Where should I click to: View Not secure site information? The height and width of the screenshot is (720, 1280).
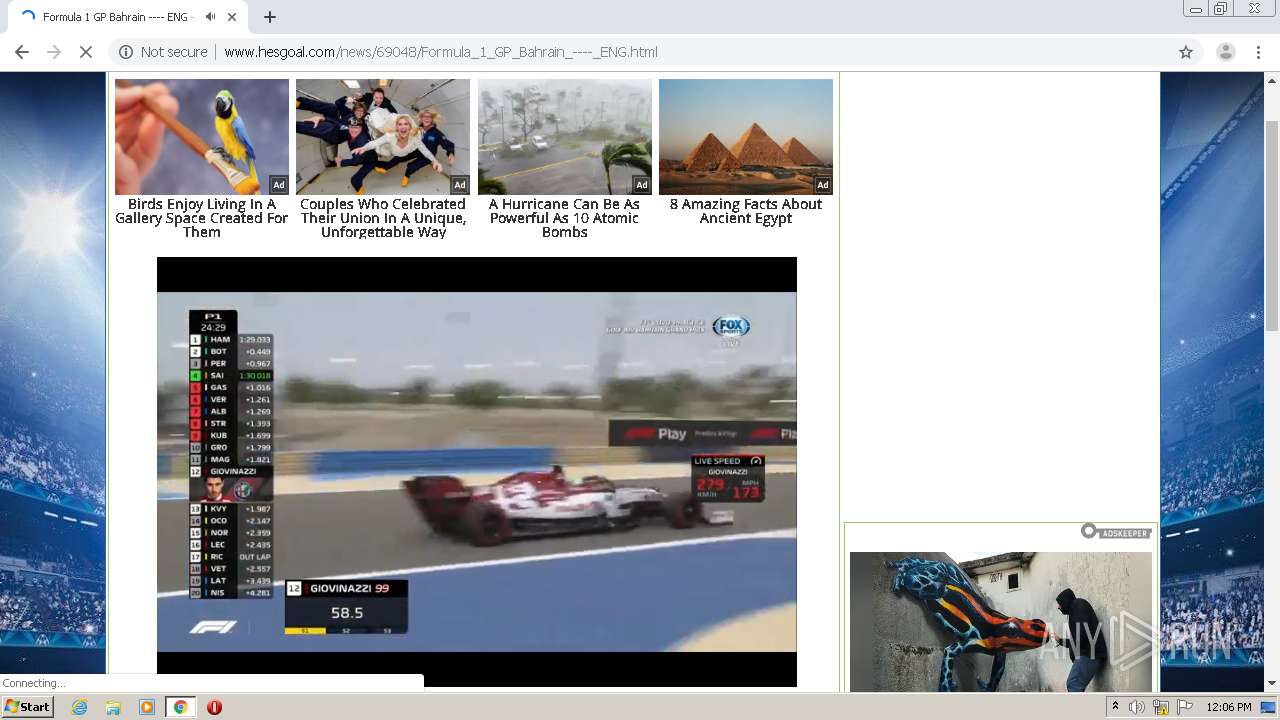163,52
